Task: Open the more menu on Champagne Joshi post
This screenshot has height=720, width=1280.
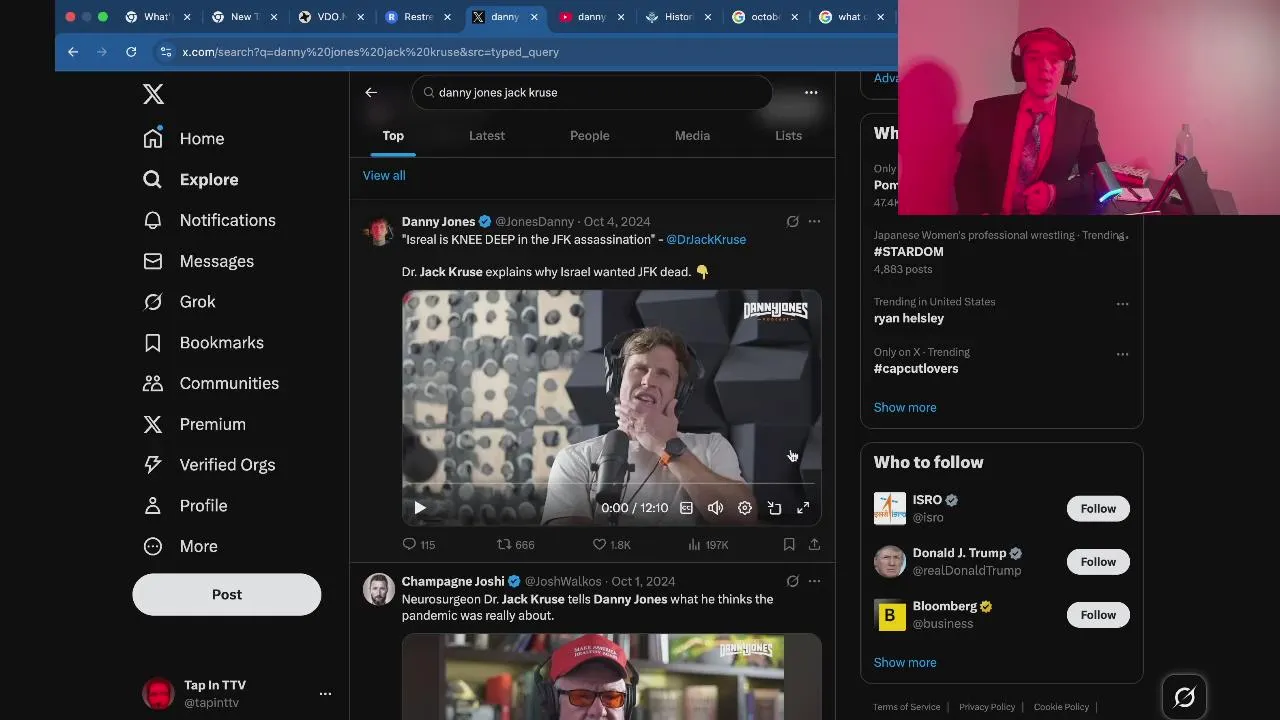Action: pyautogui.click(x=814, y=581)
